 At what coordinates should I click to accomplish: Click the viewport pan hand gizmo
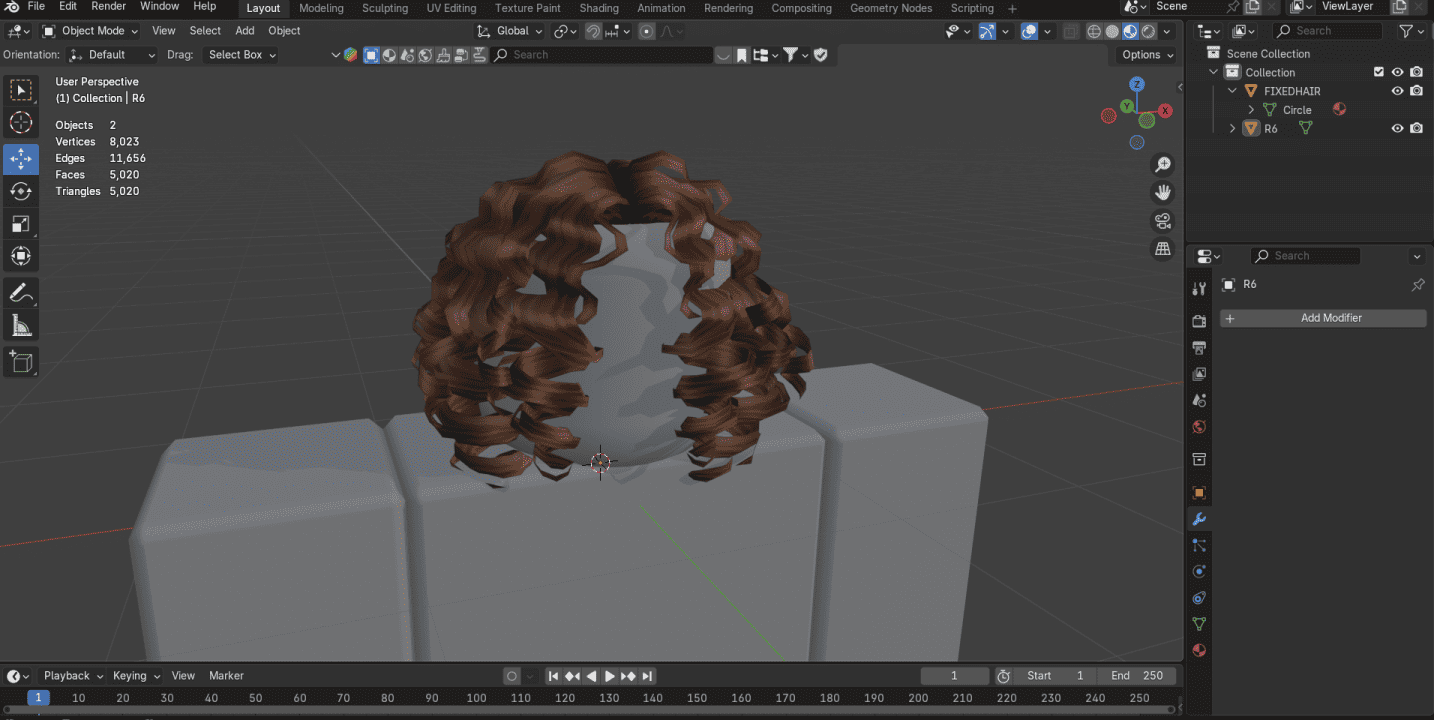pyautogui.click(x=1162, y=193)
